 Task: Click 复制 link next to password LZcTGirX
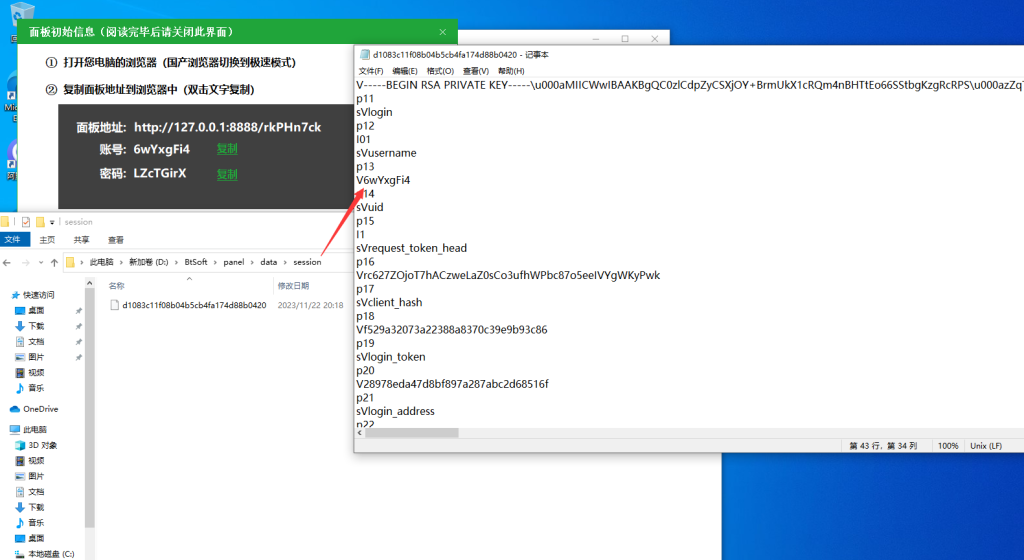[x=227, y=174]
